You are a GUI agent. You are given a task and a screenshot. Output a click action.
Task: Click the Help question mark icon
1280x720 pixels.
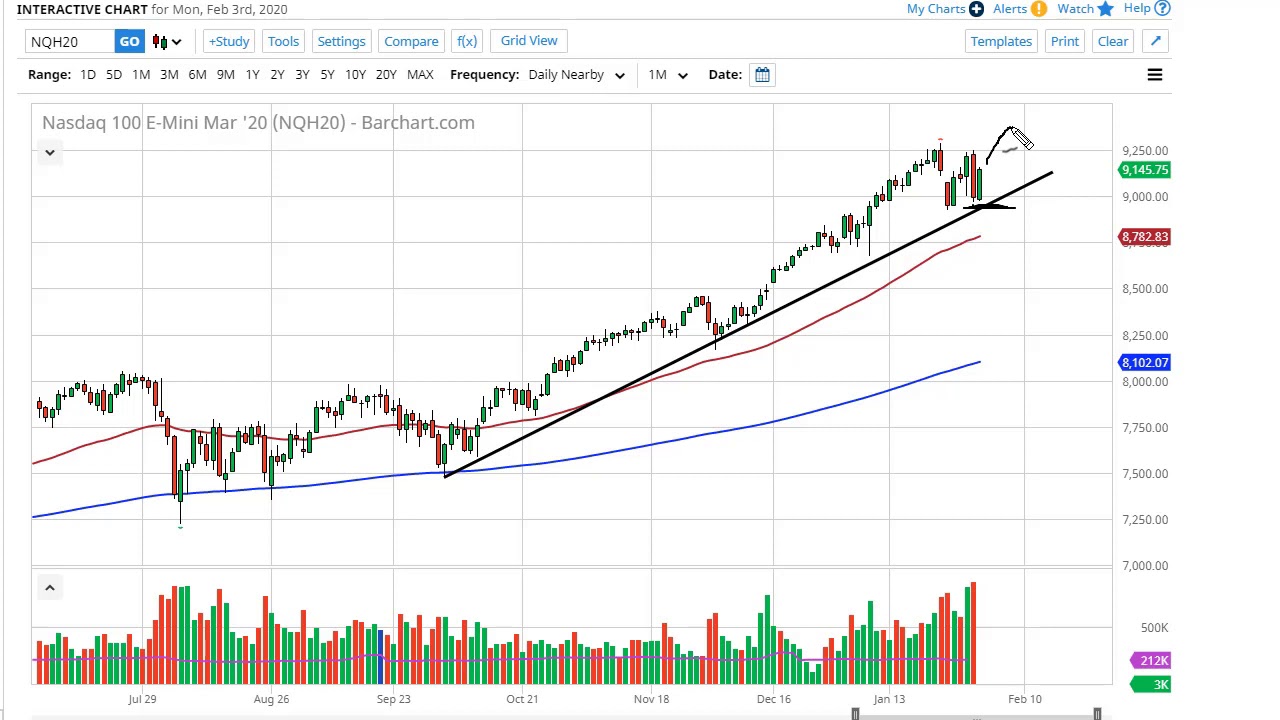tap(1162, 9)
